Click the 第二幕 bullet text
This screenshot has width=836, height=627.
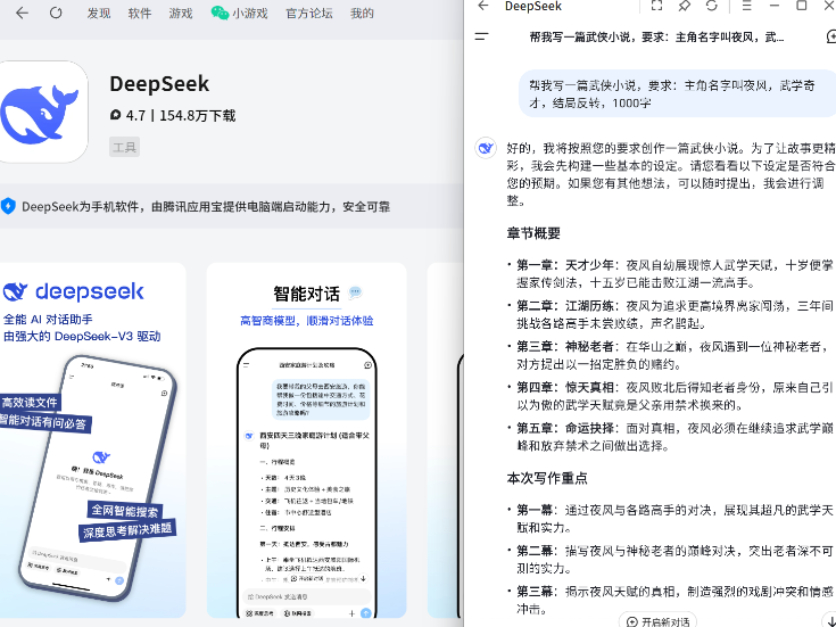(x=674, y=560)
